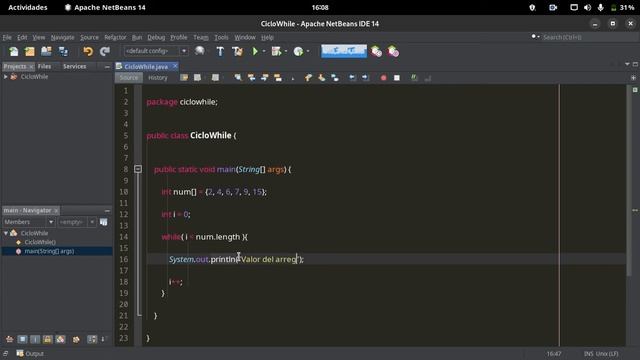Click the editor vertical scrollbar

(629, 180)
